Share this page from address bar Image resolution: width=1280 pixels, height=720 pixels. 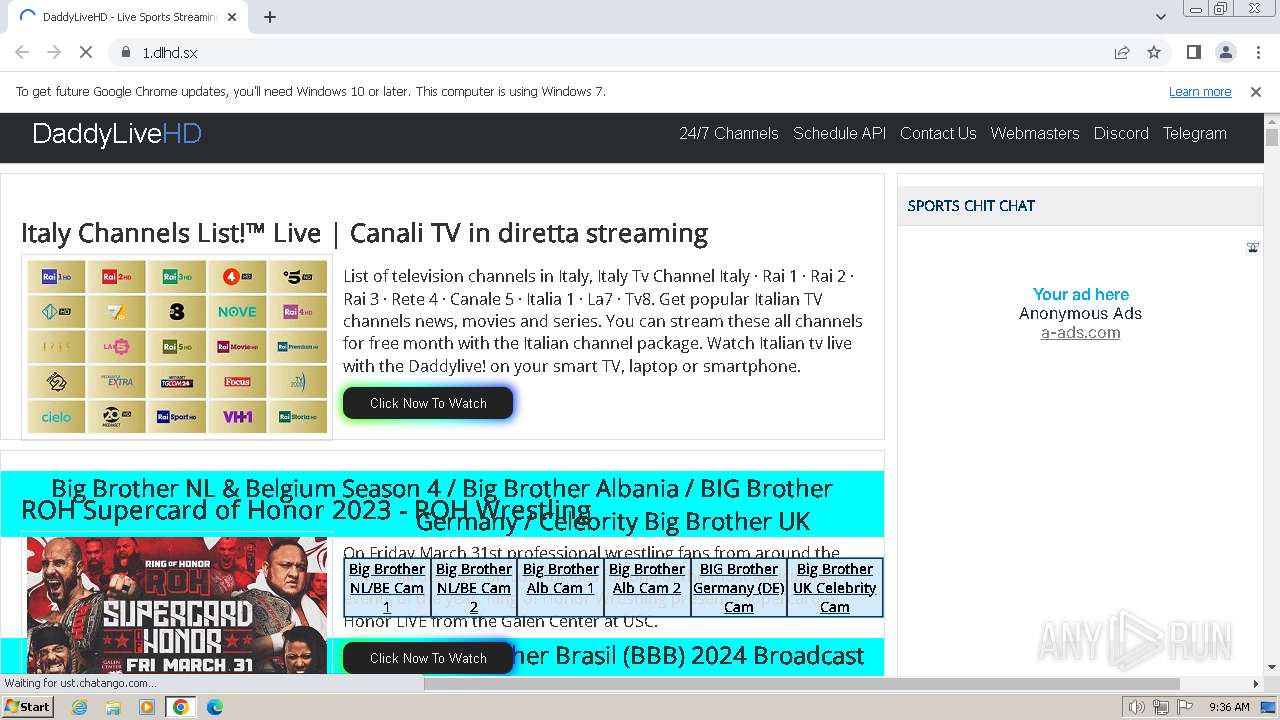tap(1122, 52)
